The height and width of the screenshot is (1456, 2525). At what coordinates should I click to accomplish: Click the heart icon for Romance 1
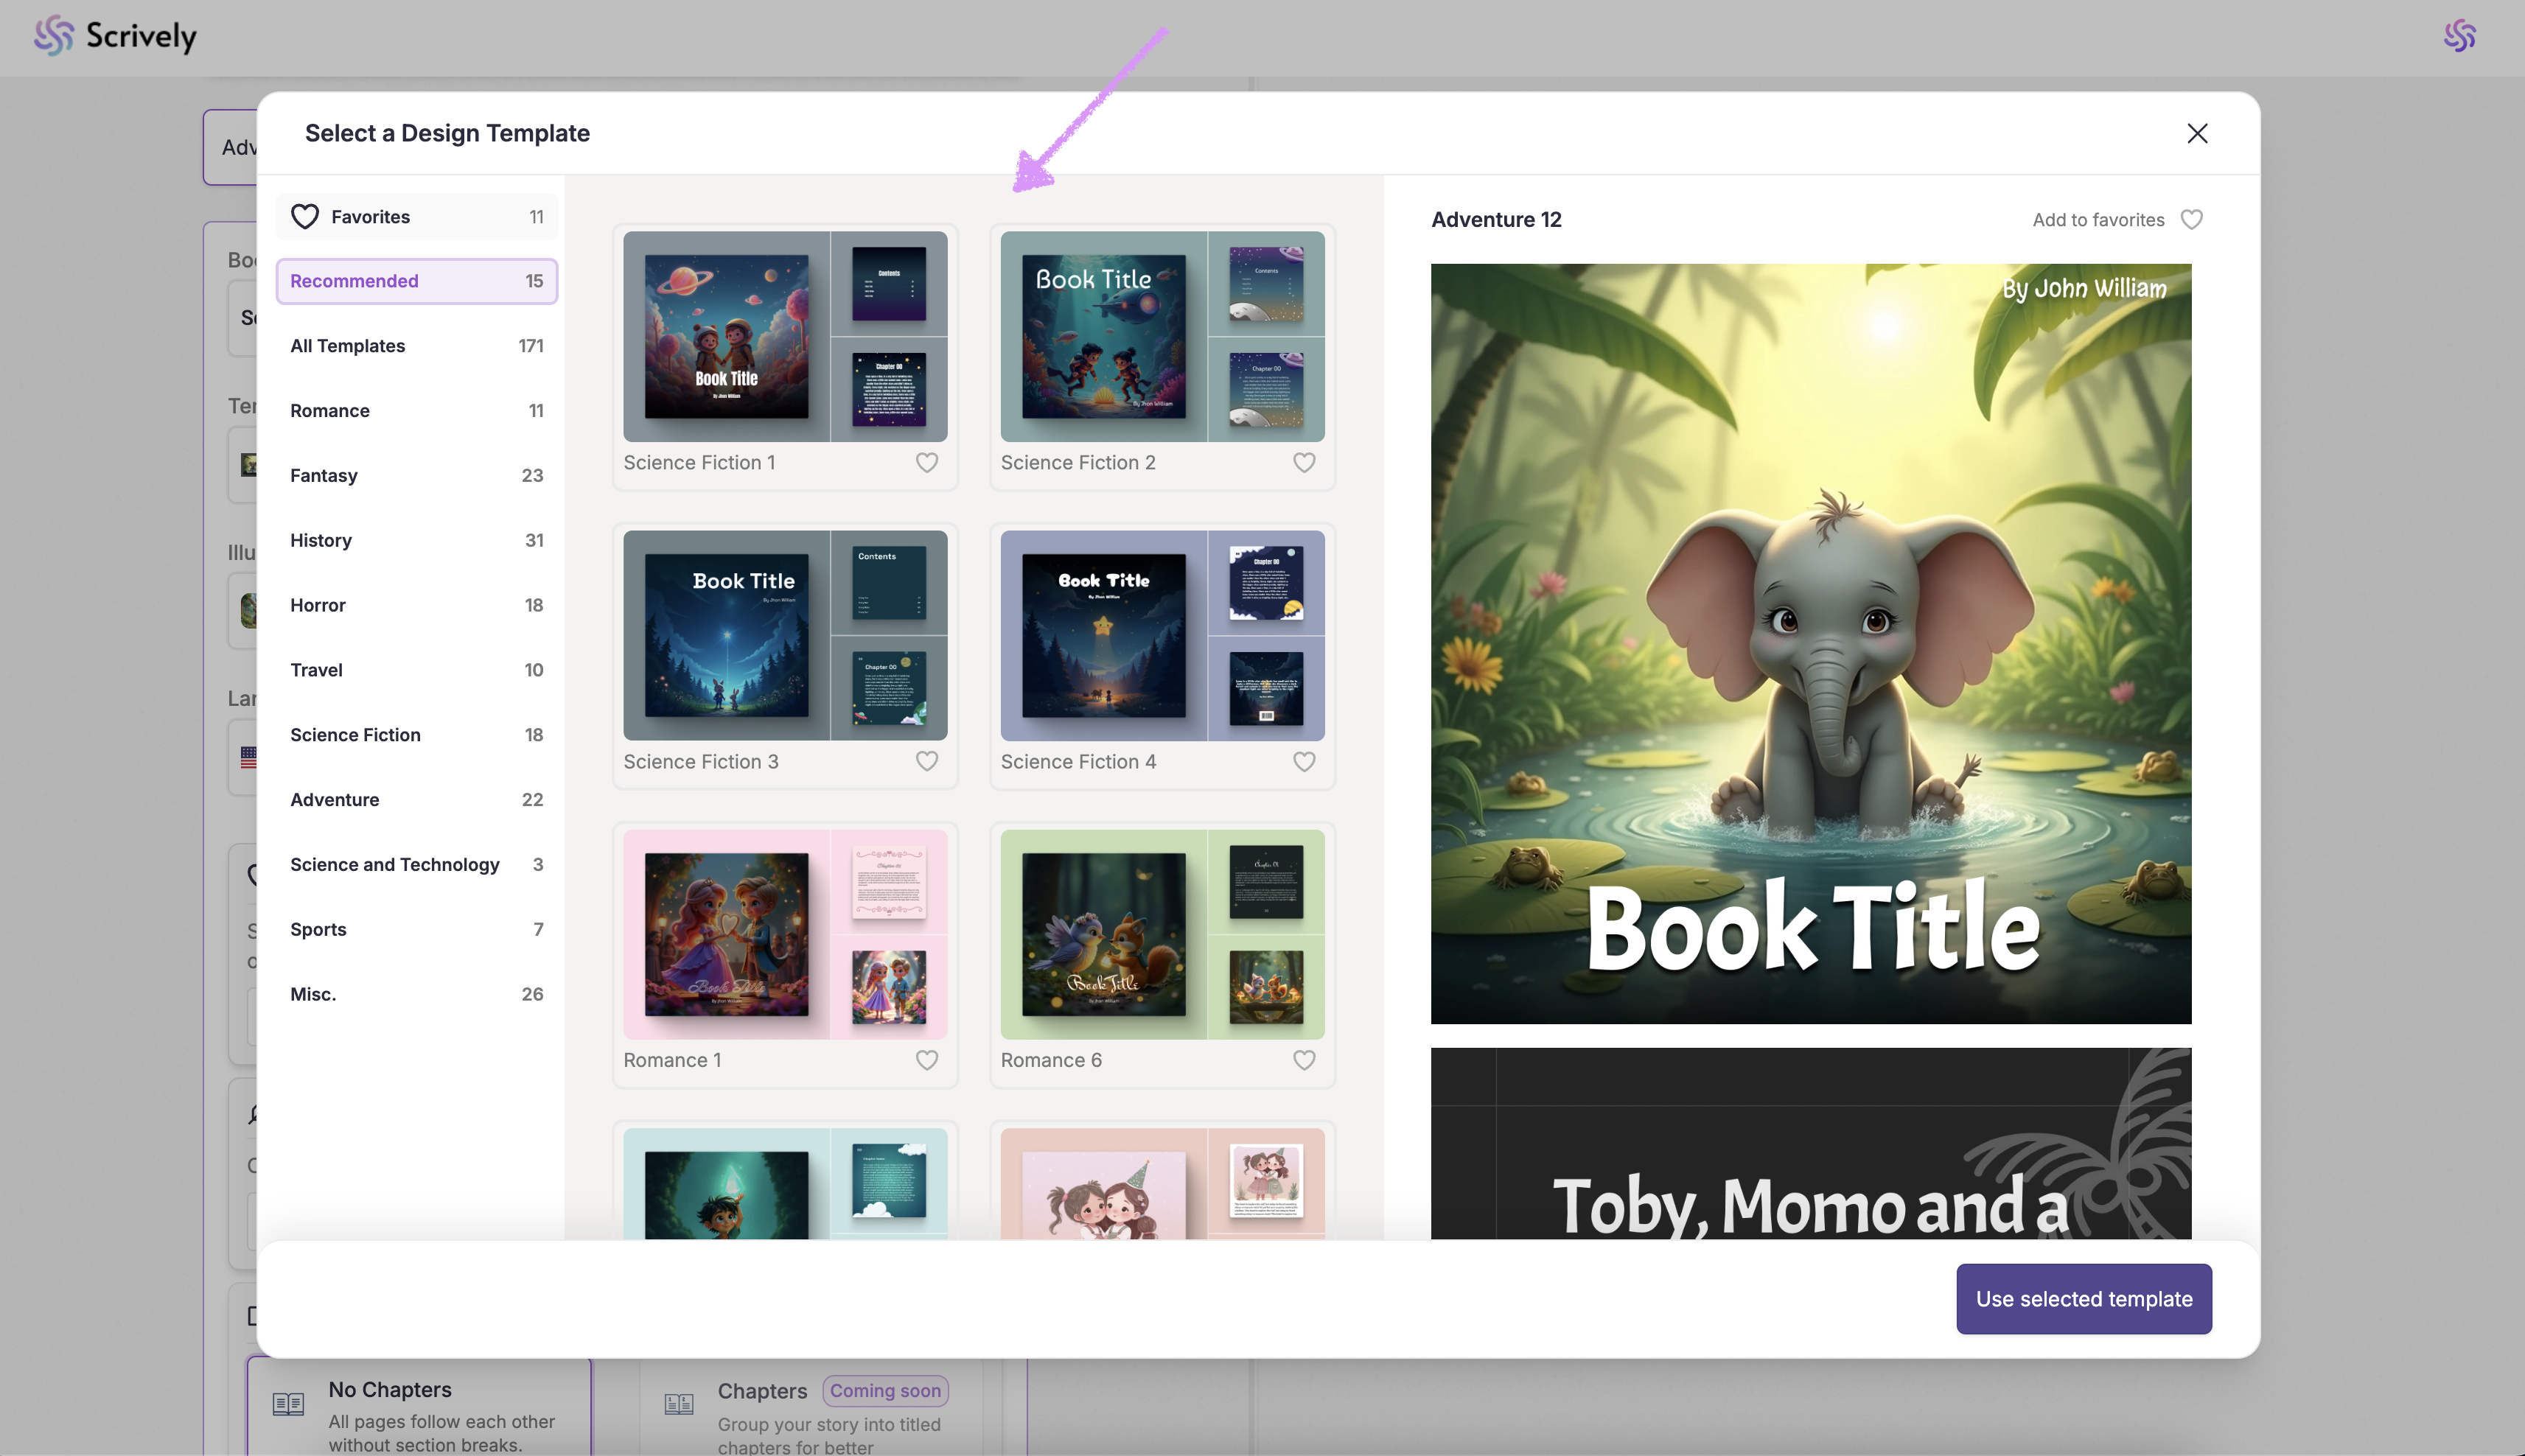(x=926, y=1059)
